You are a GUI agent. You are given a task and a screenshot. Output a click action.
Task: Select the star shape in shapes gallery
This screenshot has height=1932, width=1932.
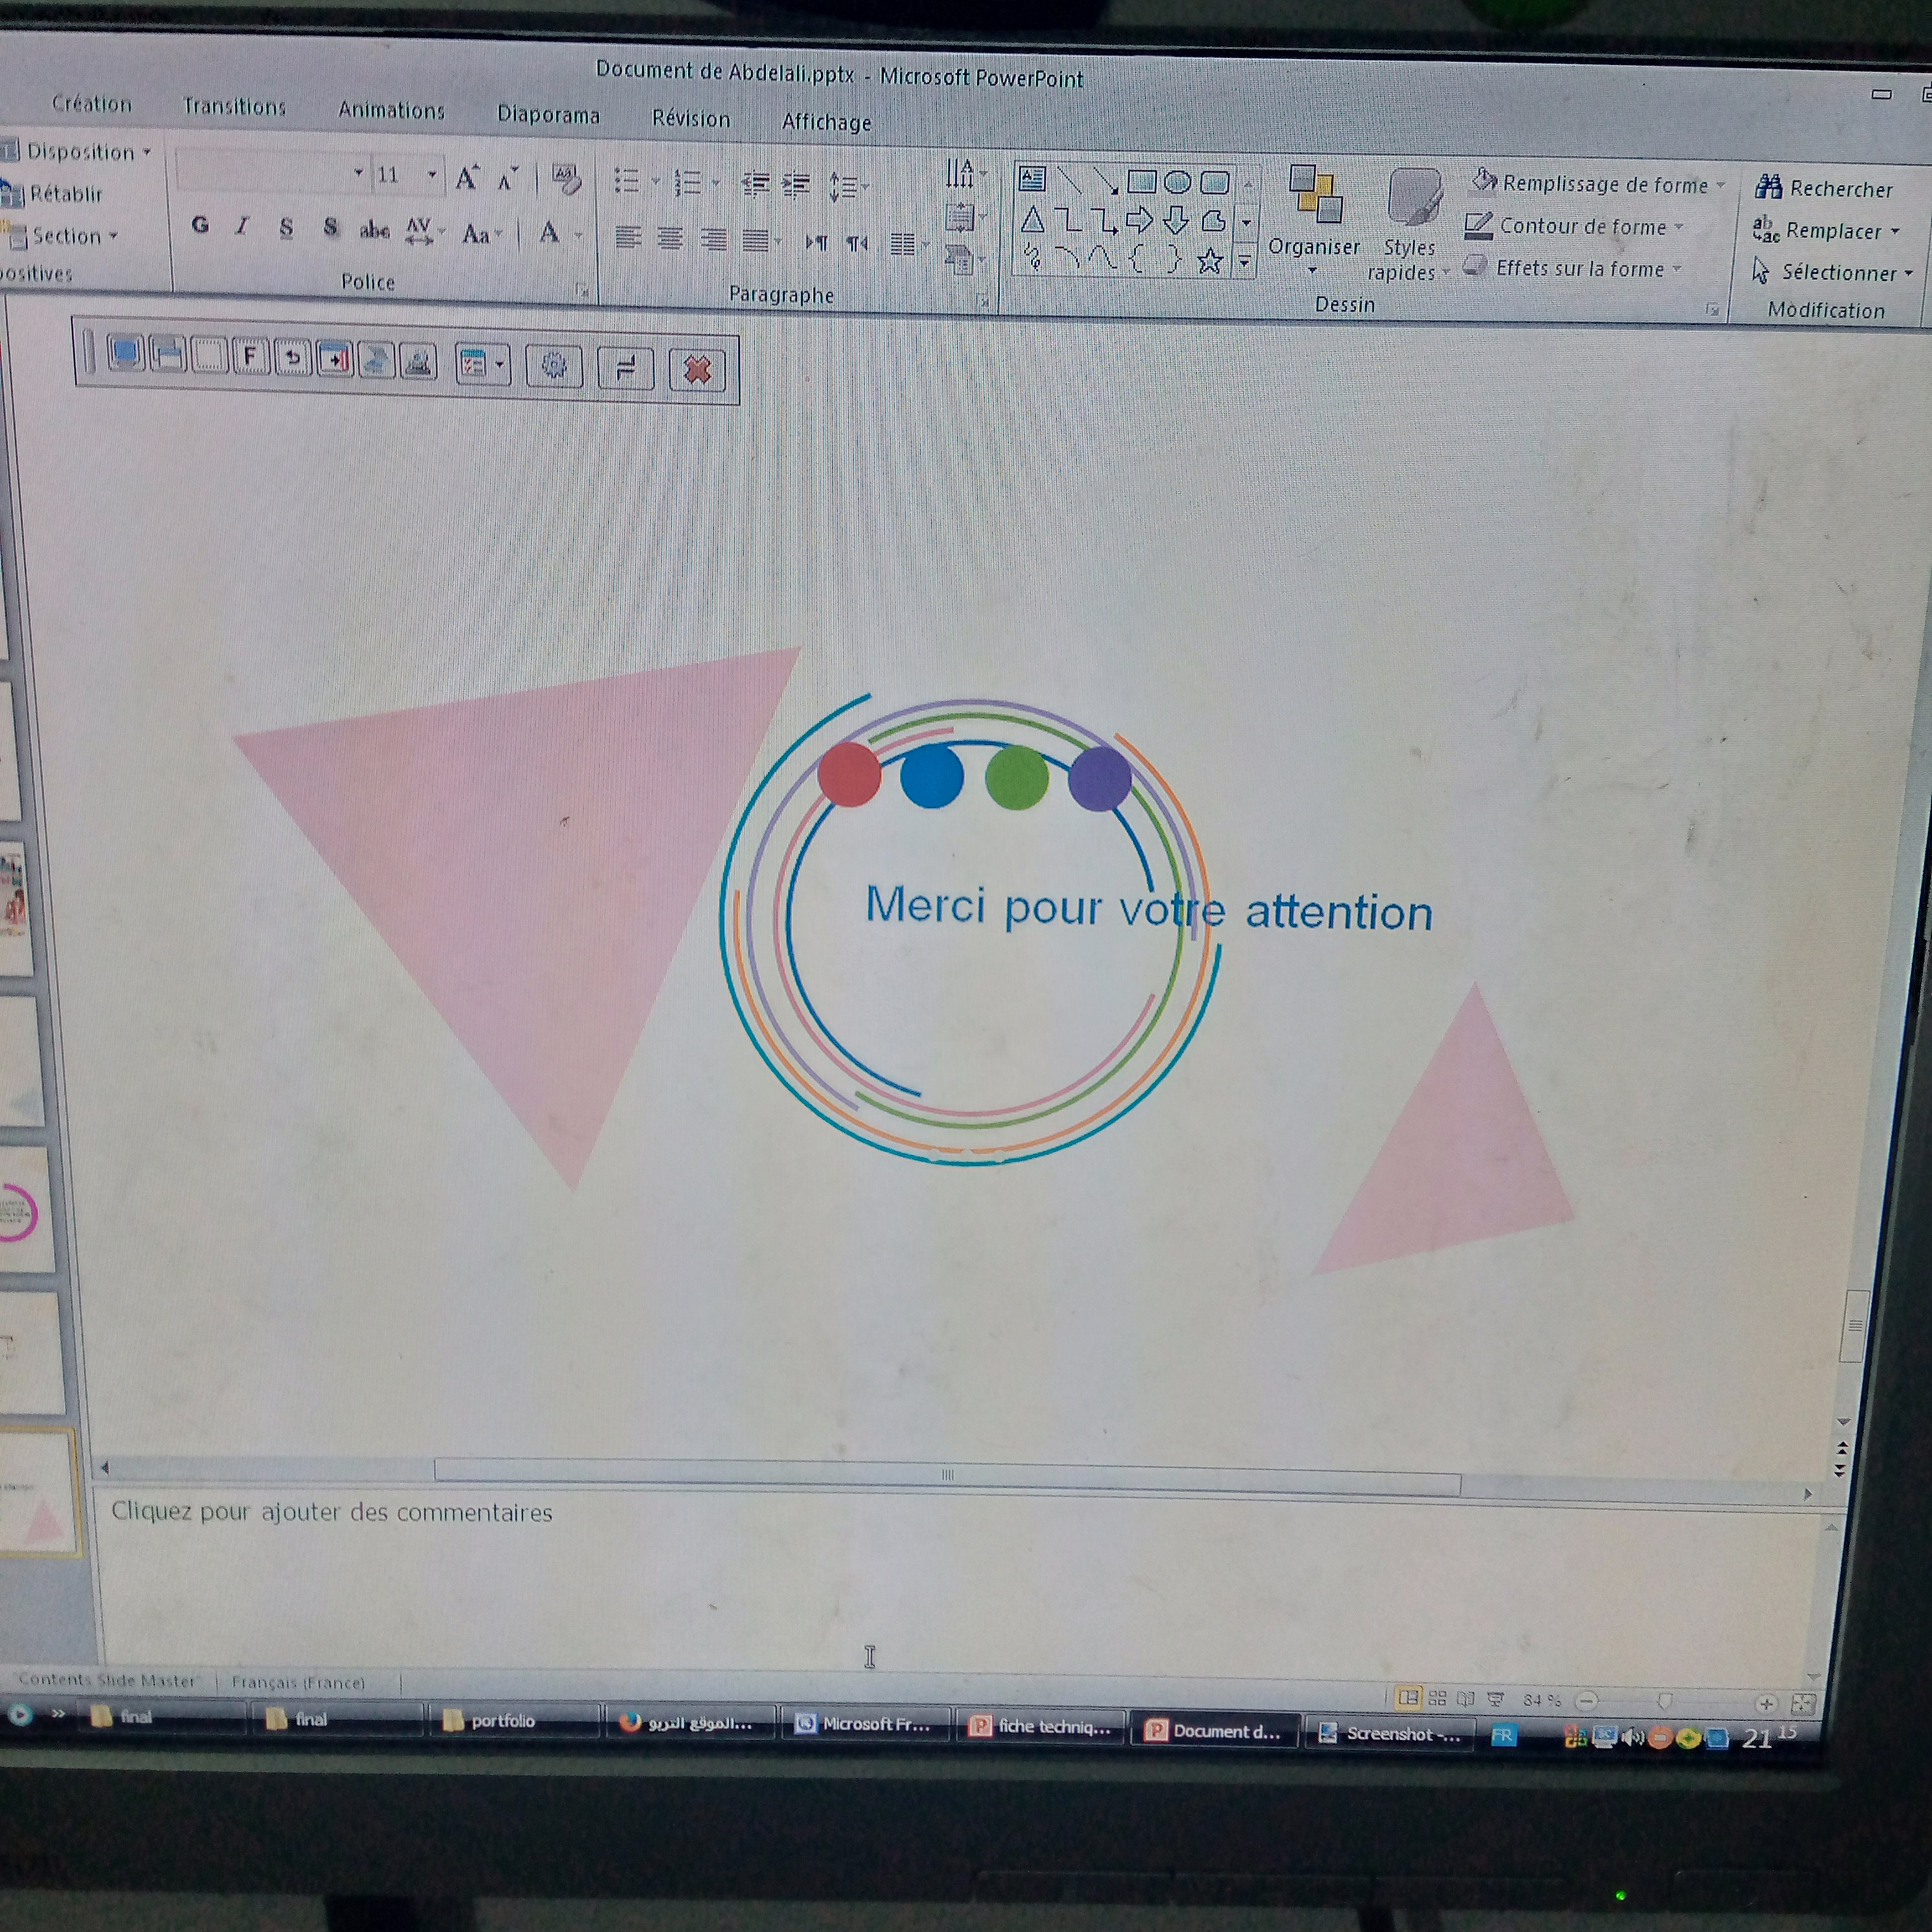[1210, 262]
